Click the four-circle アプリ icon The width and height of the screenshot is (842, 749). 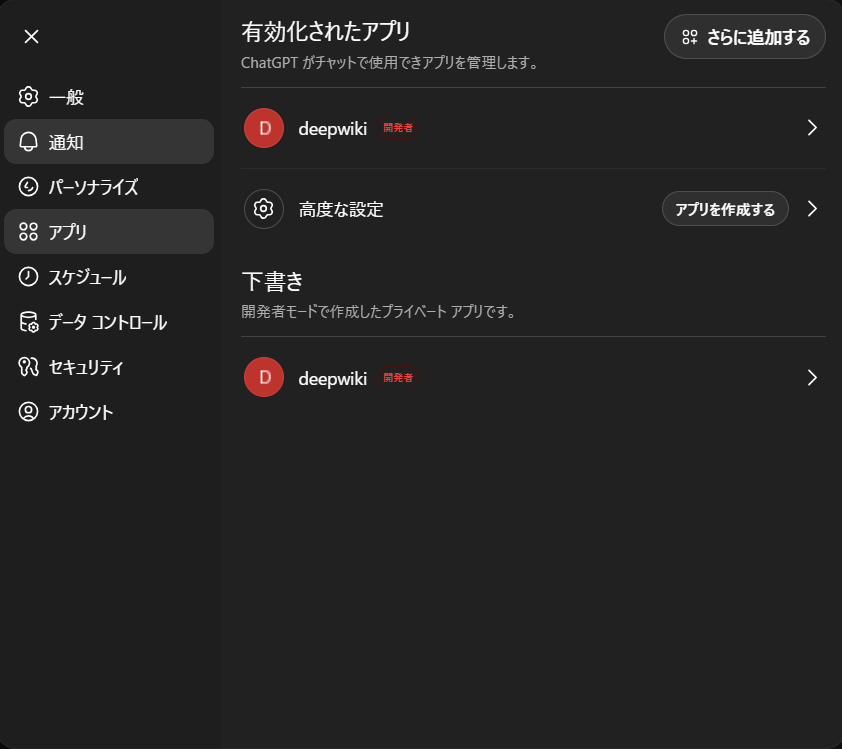[x=28, y=232]
